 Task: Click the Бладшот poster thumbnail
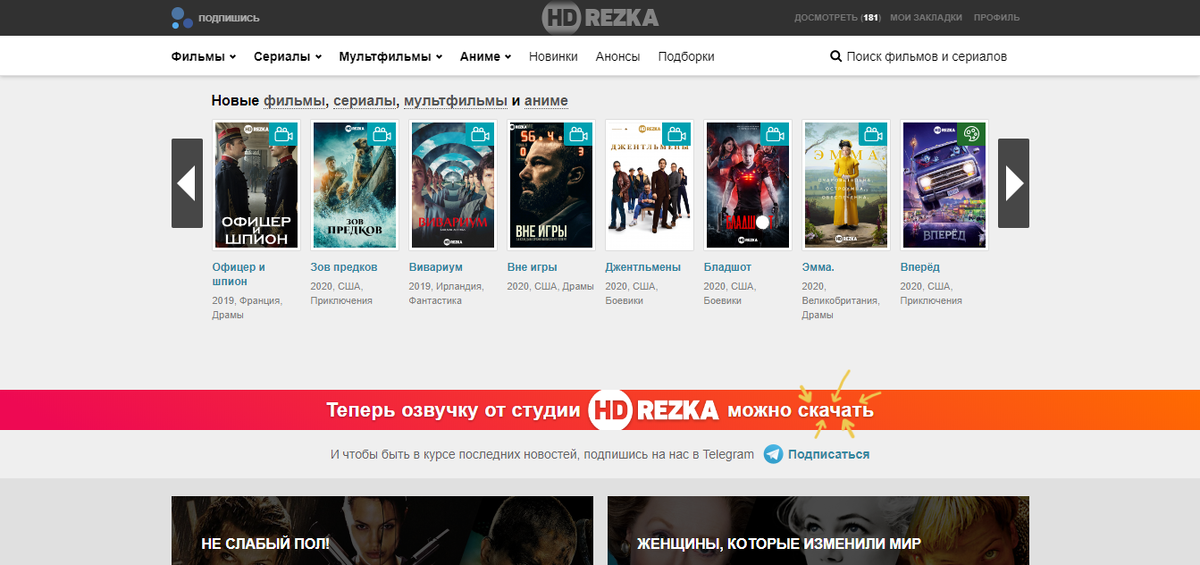point(746,185)
